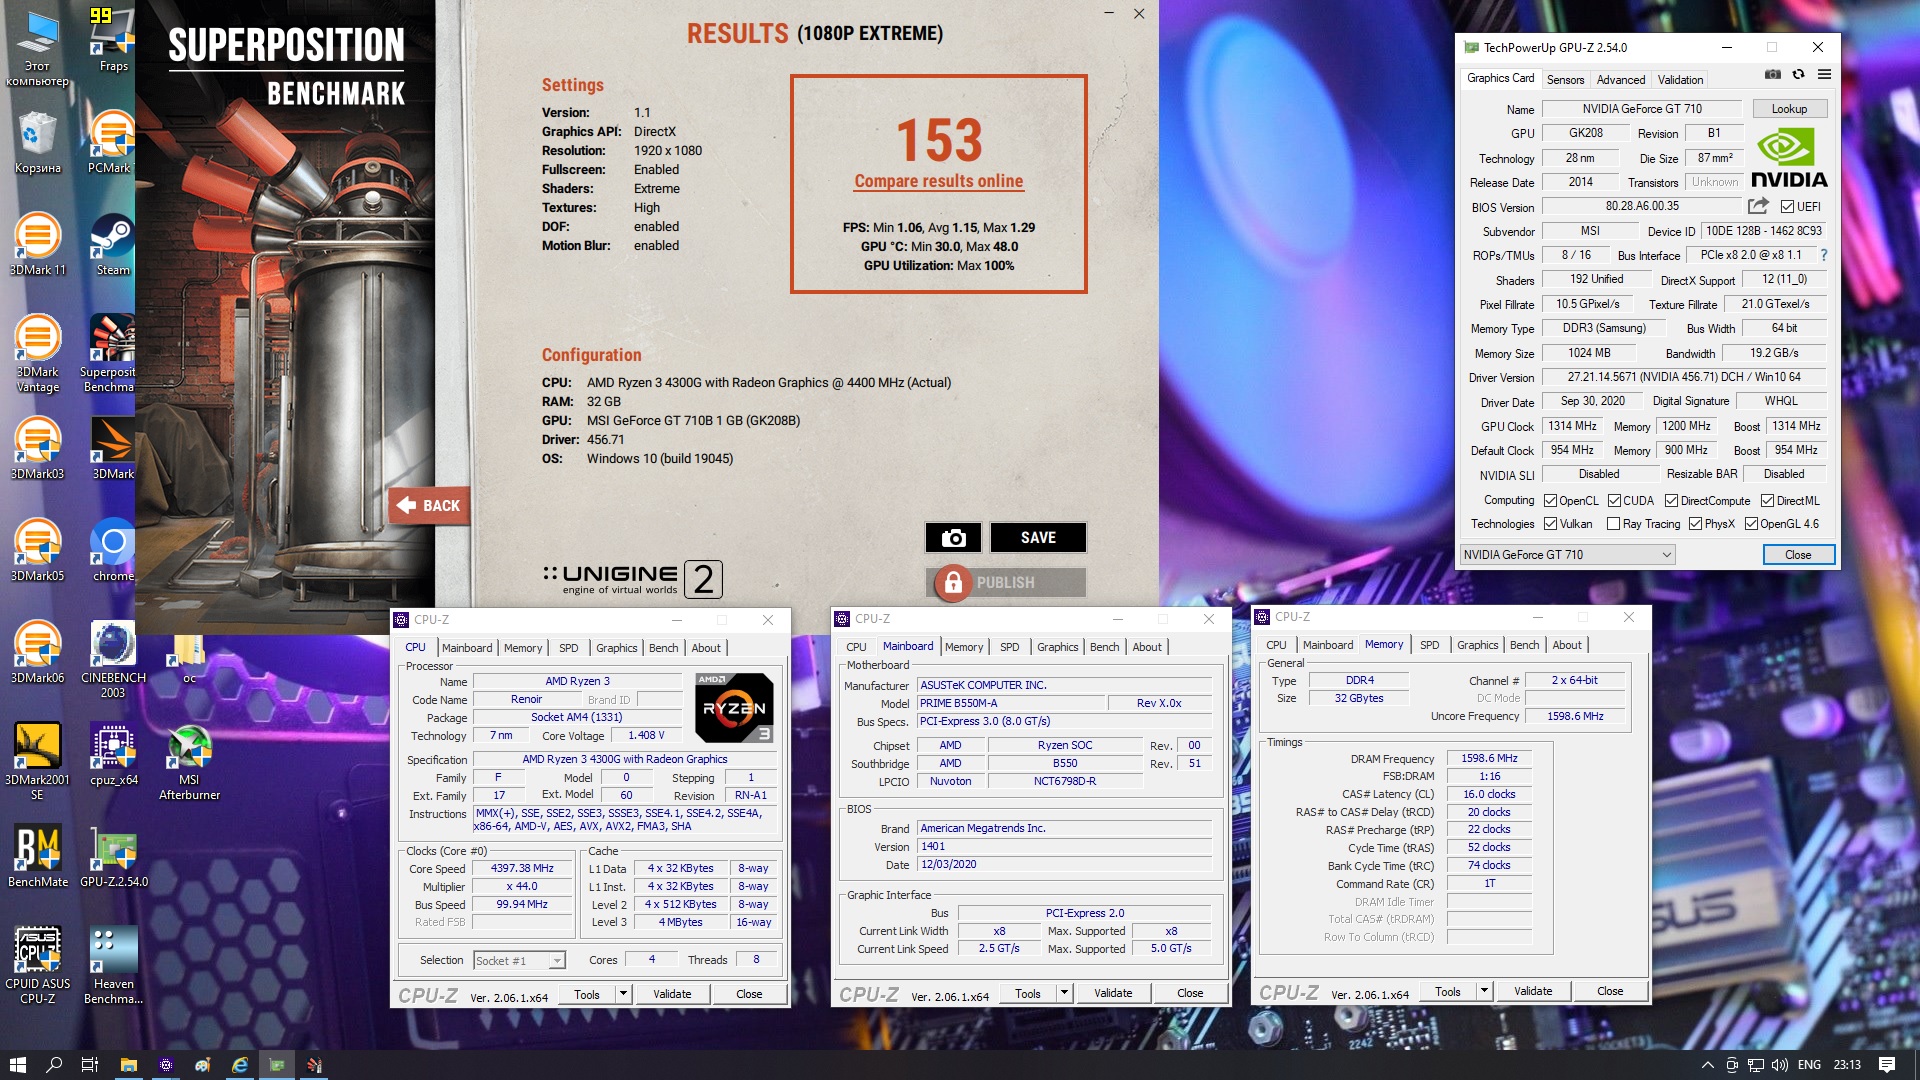Click bus interface question mark in GPU-Z
The height and width of the screenshot is (1080, 1920).
(1824, 255)
